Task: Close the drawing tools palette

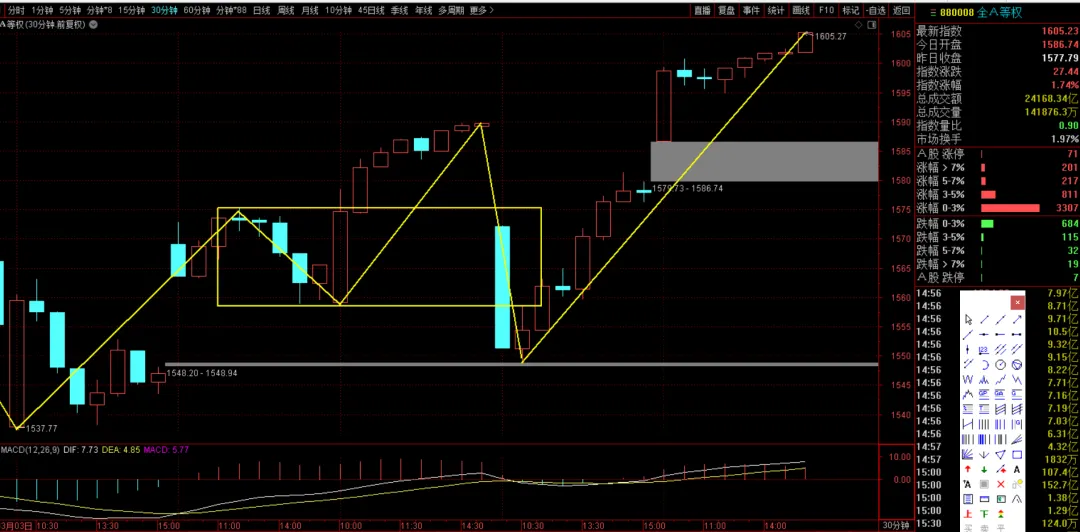Action: pos(1017,302)
